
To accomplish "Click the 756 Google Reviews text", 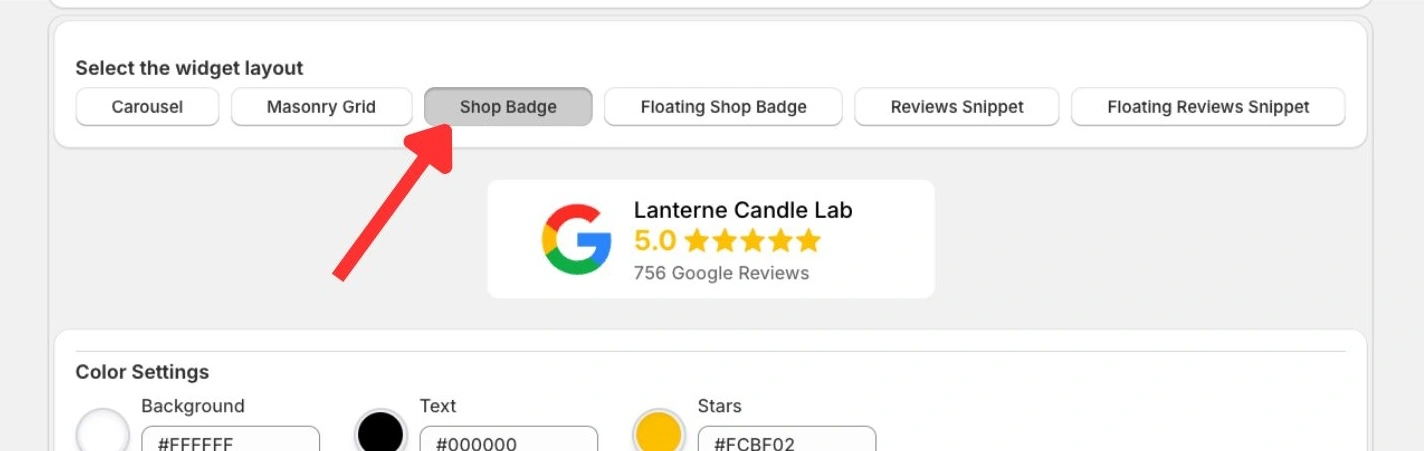I will click(721, 273).
